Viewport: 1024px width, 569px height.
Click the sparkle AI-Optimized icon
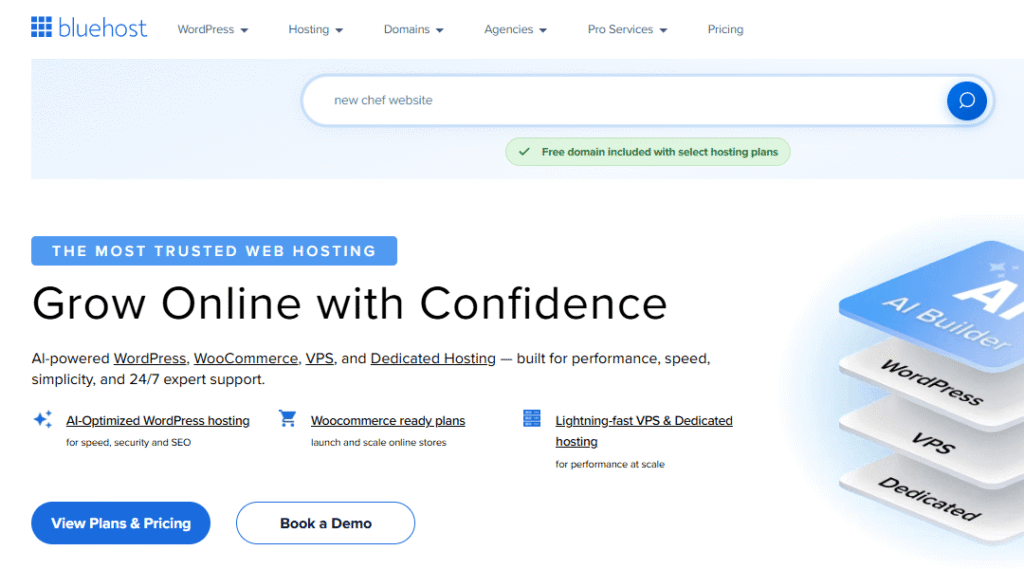point(42,419)
